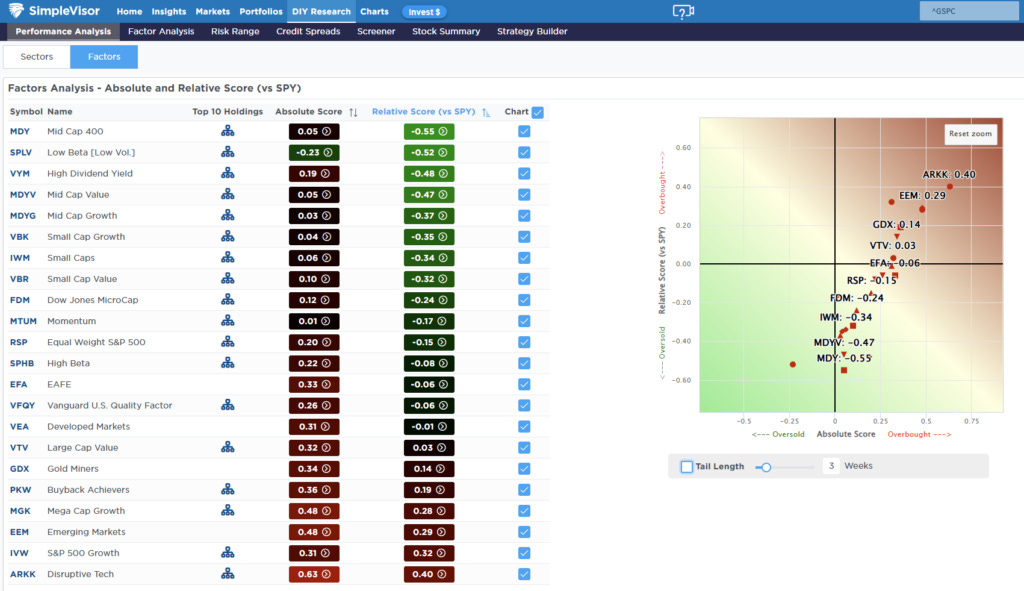Toggle chart checkbox for GDX Gold Miners
This screenshot has height=591, width=1024.
pos(524,468)
